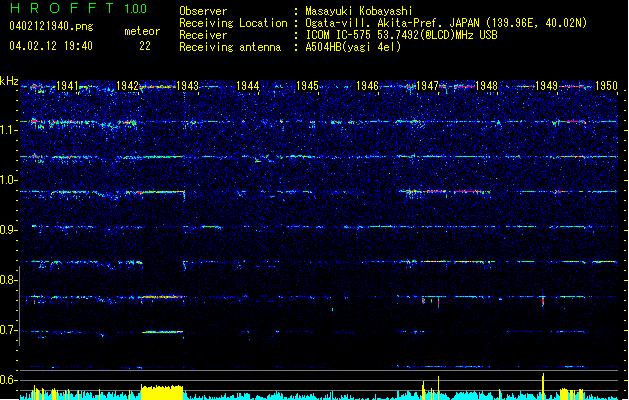Click the 1941 time marker
The image size is (629, 400).
pos(67,86)
